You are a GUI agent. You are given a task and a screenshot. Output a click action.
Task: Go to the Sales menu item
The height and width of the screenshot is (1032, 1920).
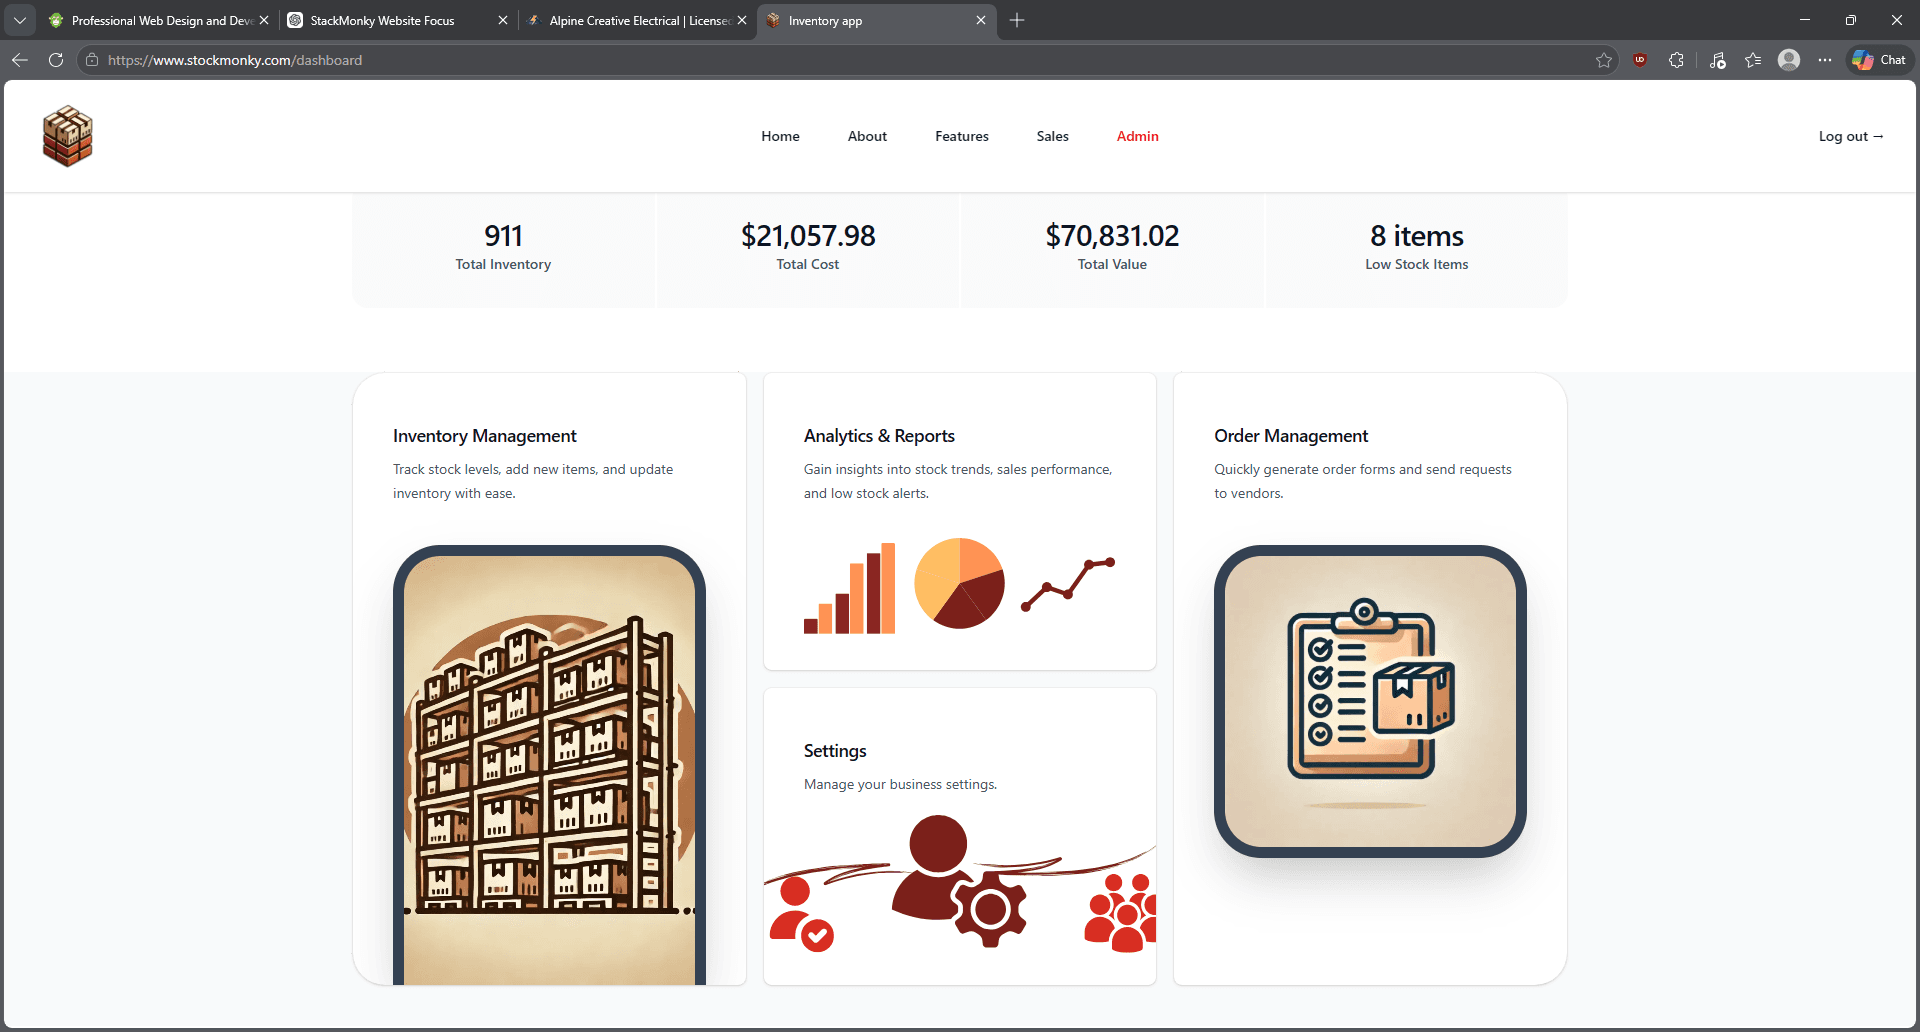click(1052, 136)
